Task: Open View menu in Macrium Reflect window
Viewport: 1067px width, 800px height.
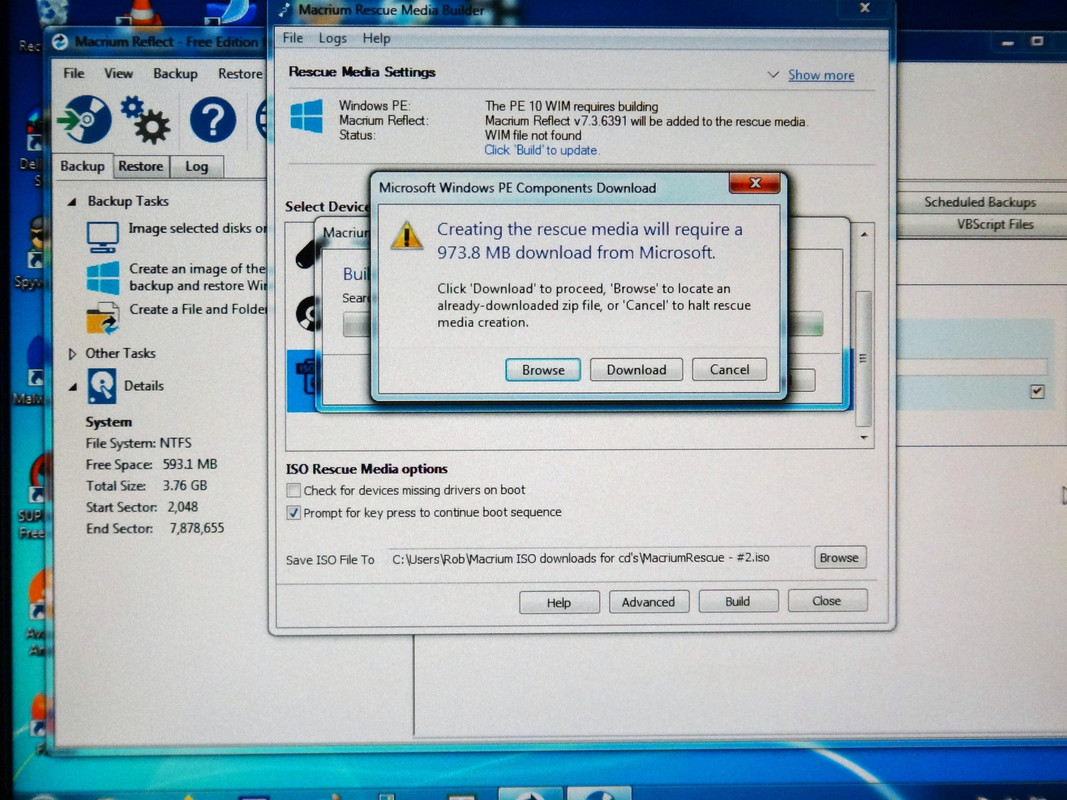Action: pos(118,73)
